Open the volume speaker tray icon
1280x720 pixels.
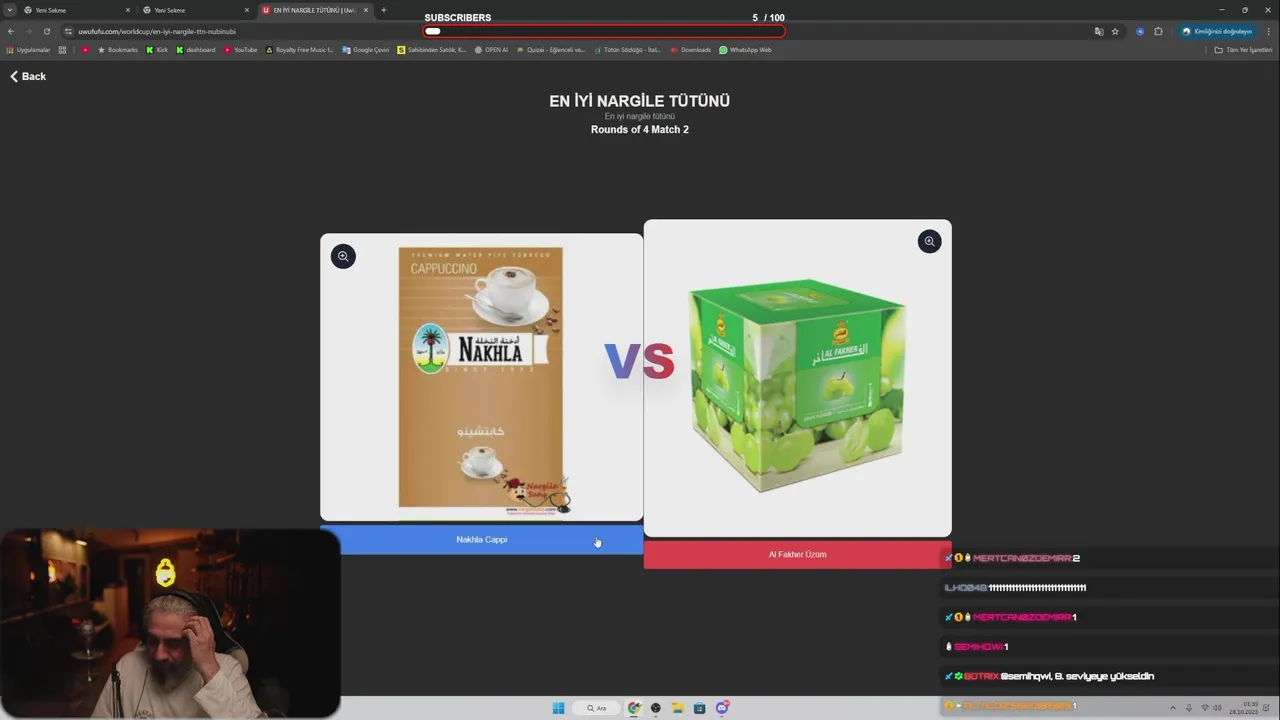coord(1216,708)
